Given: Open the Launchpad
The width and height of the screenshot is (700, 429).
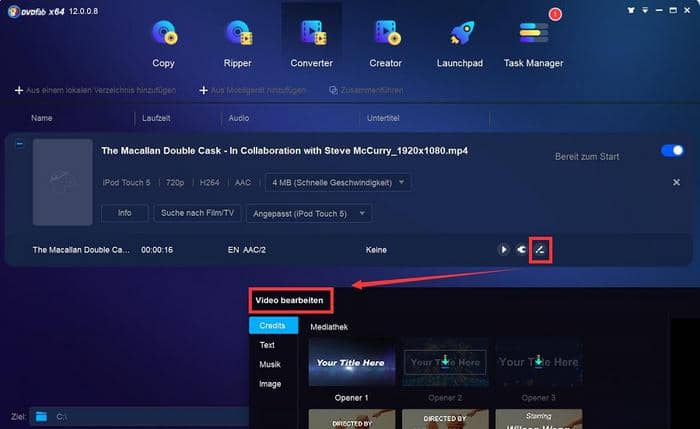Looking at the screenshot, I should pos(460,43).
